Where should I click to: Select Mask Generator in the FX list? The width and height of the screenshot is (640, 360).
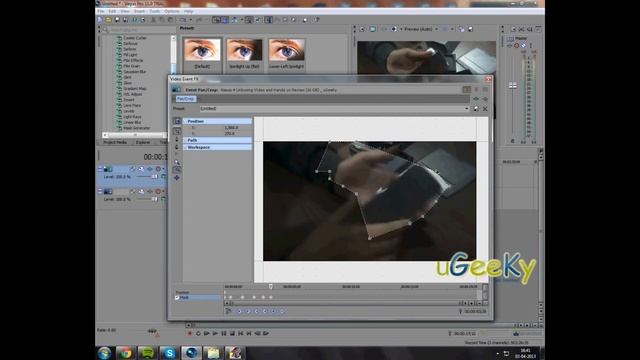pos(136,128)
